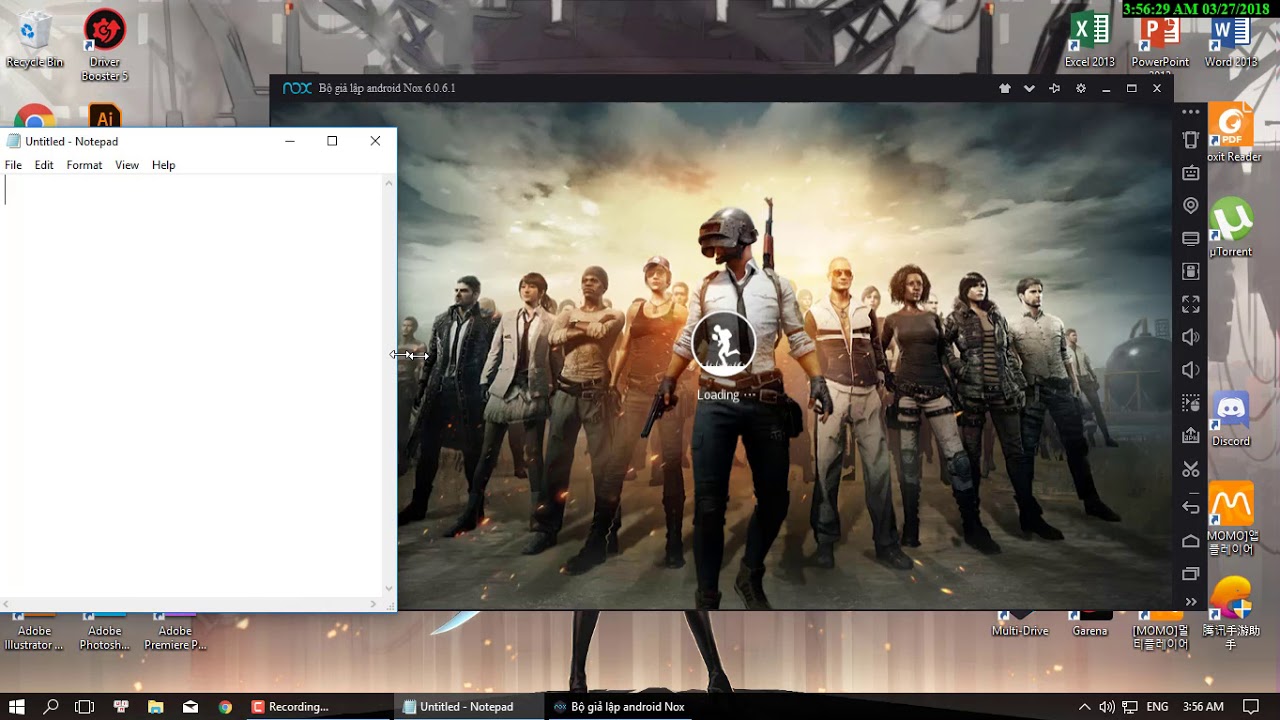Click Notepad horizontal scrollbar right arrow
The width and height of the screenshot is (1280, 720).
pyautogui.click(x=374, y=604)
